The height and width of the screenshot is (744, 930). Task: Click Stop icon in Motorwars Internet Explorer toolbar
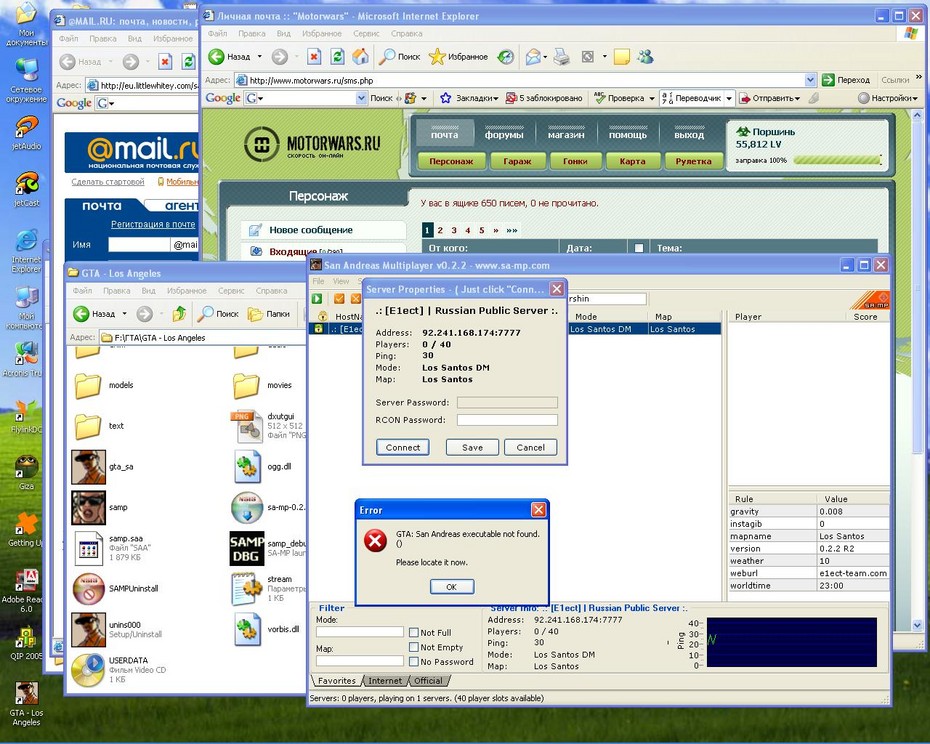coord(314,57)
